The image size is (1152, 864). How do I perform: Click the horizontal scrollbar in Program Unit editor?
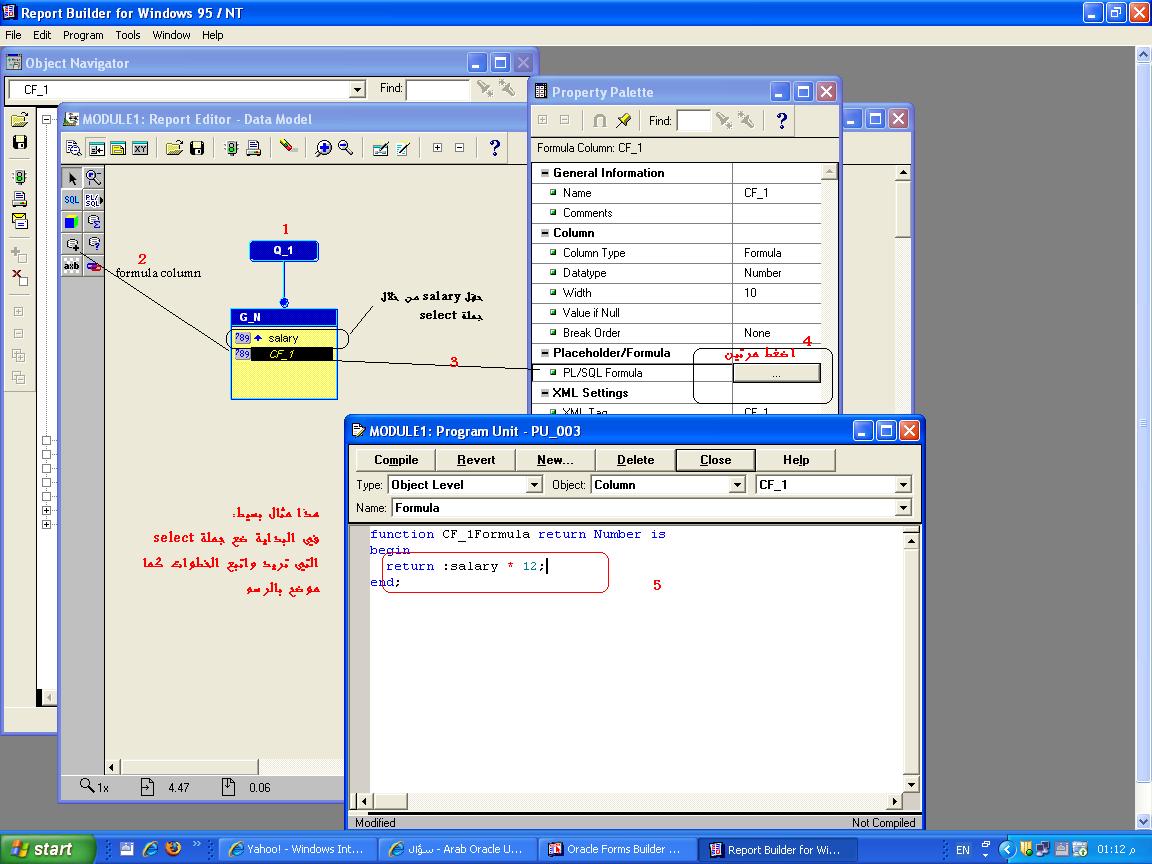(x=630, y=801)
